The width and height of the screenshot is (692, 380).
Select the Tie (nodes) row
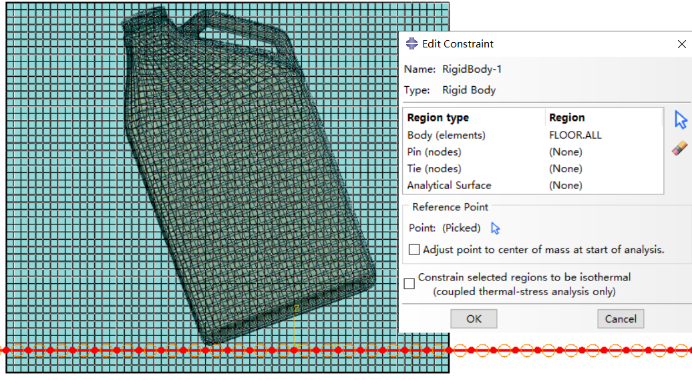(x=533, y=169)
